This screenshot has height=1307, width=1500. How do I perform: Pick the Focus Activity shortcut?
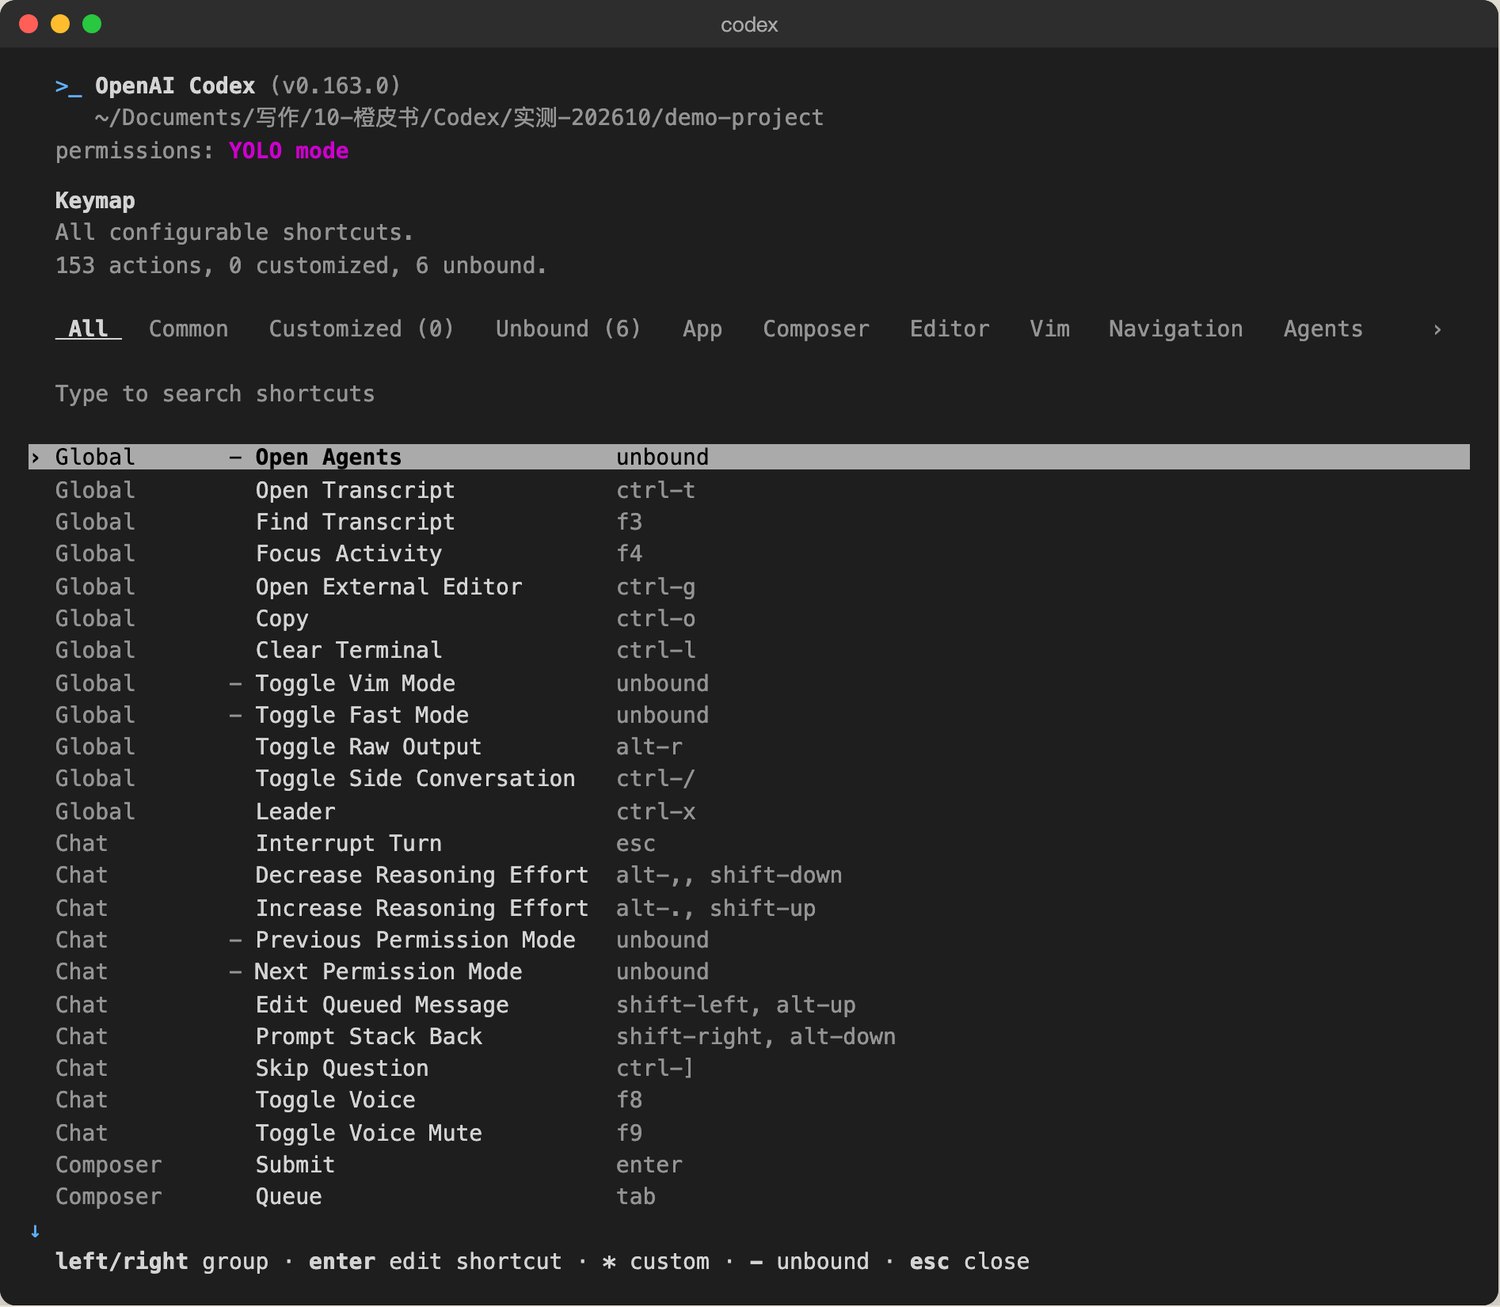tap(749, 554)
